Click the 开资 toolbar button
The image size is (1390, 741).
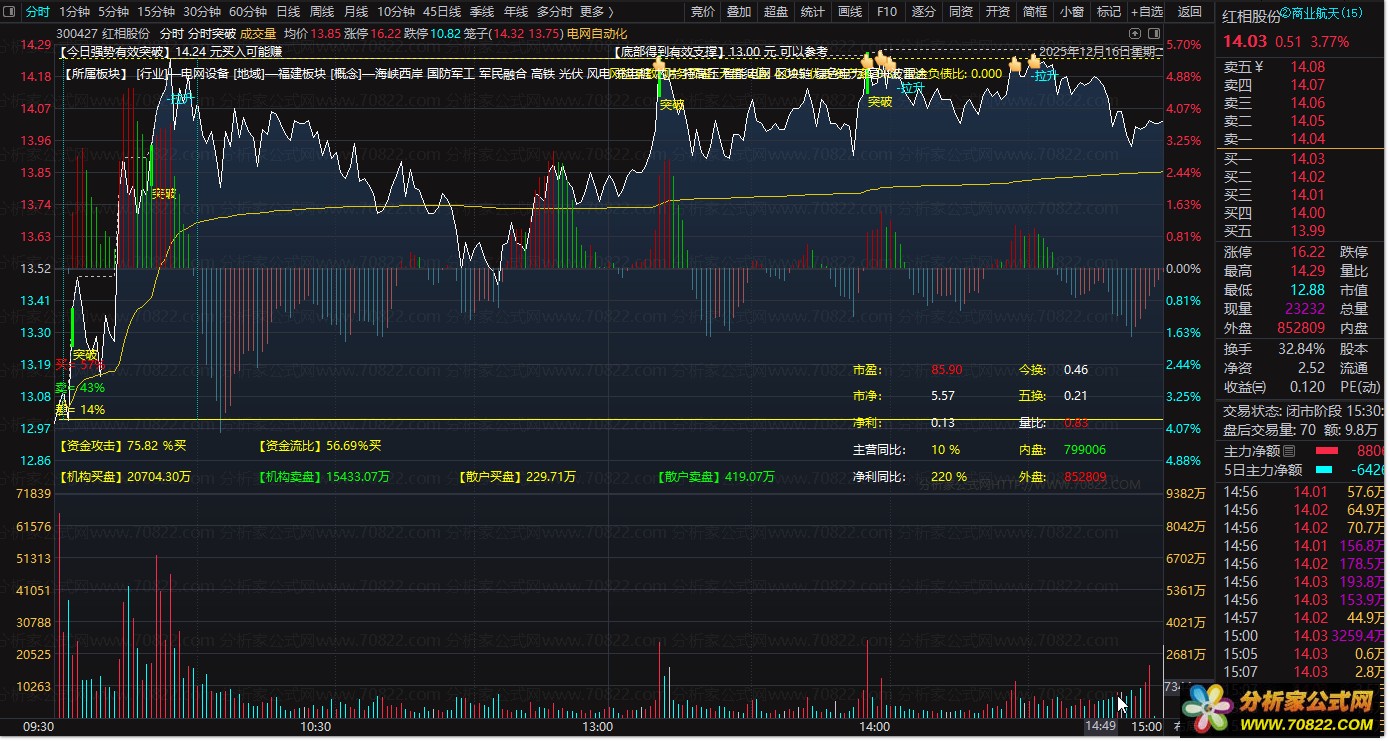tap(998, 12)
